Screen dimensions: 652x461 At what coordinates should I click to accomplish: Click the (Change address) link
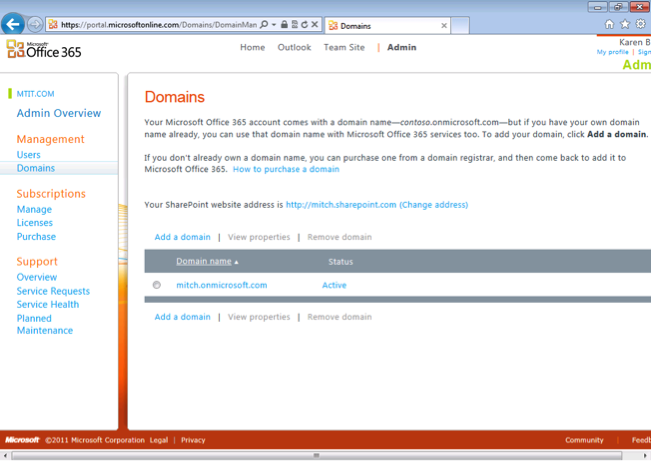click(434, 205)
